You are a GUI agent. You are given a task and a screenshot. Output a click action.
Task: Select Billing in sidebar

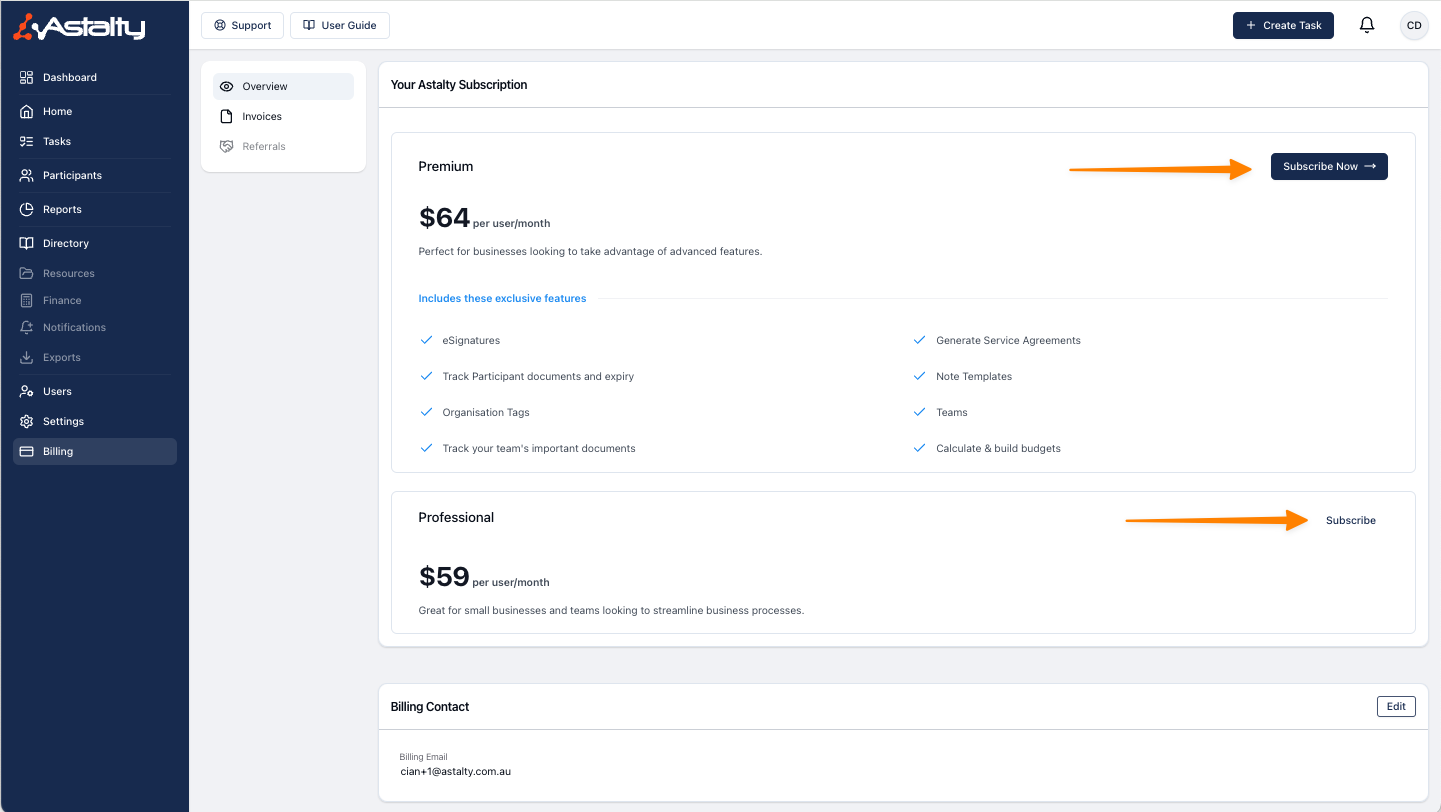tap(95, 451)
